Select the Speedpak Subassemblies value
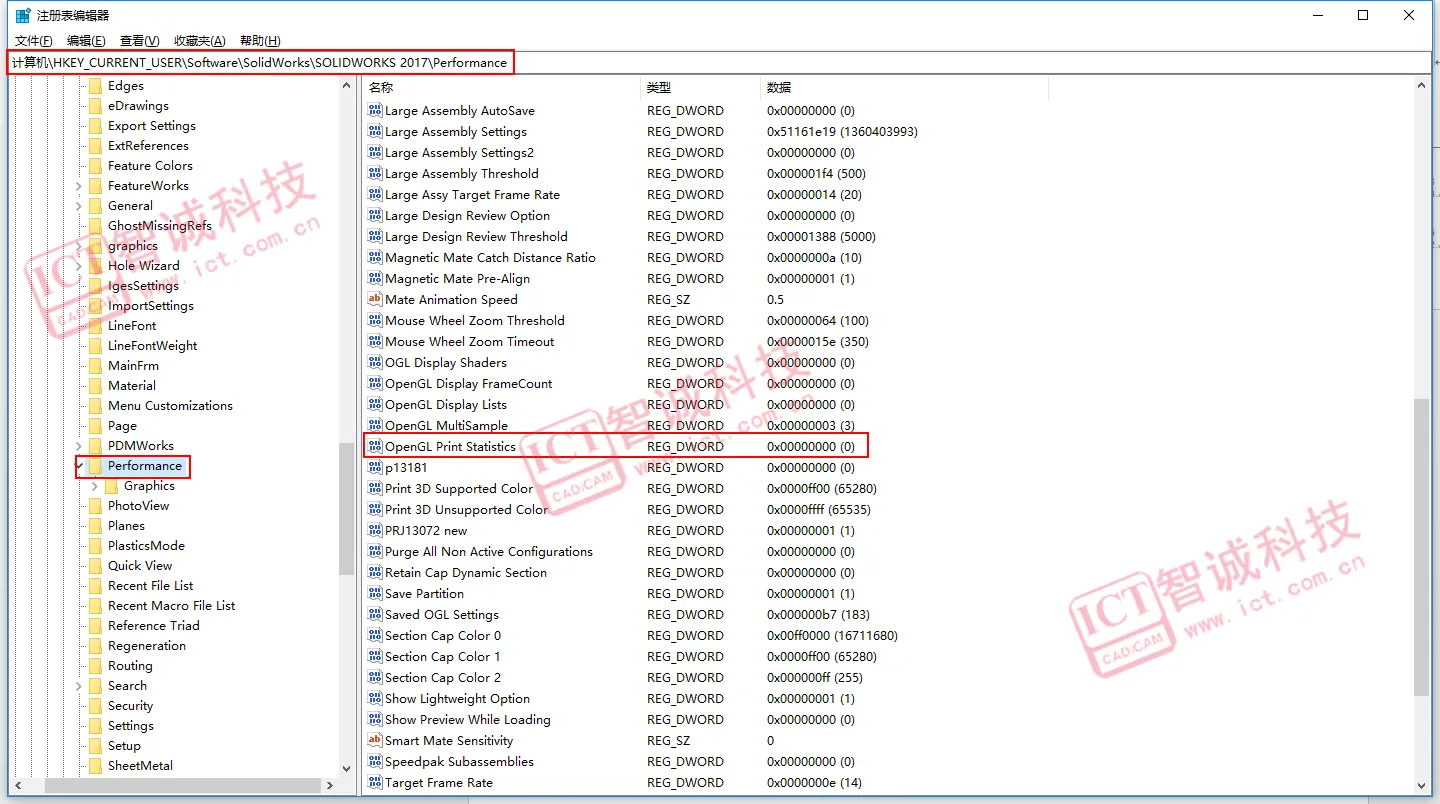 click(459, 762)
